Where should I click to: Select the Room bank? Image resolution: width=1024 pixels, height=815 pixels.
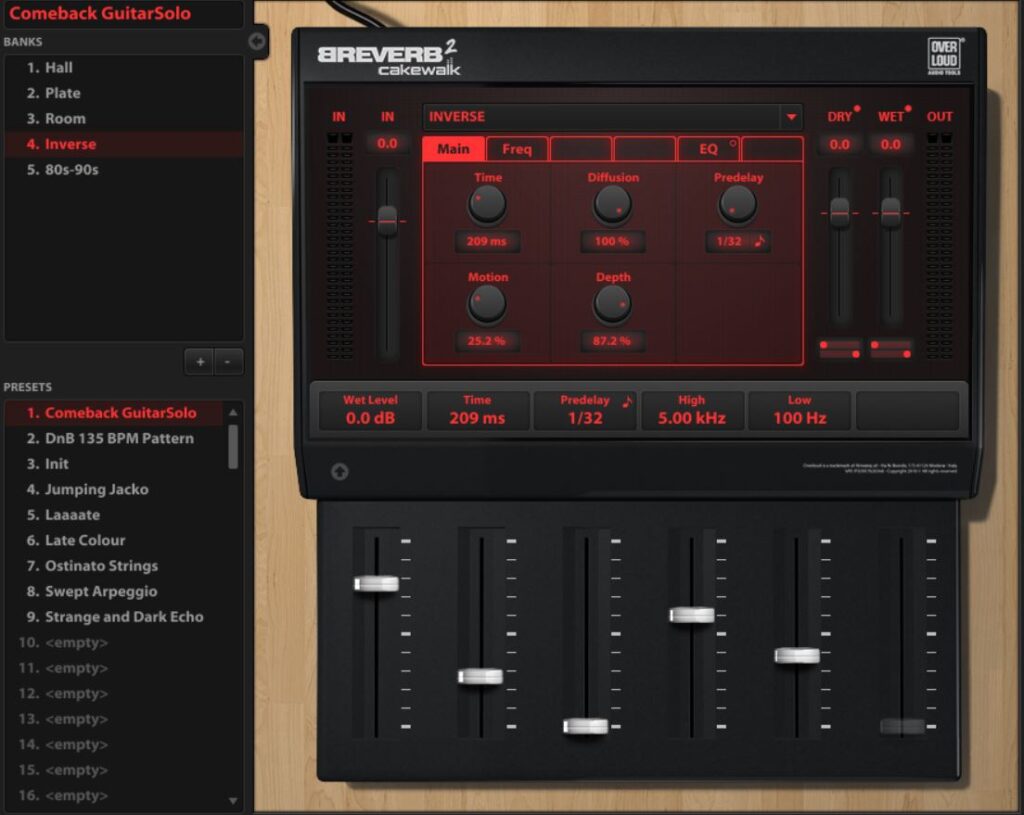pyautogui.click(x=124, y=118)
